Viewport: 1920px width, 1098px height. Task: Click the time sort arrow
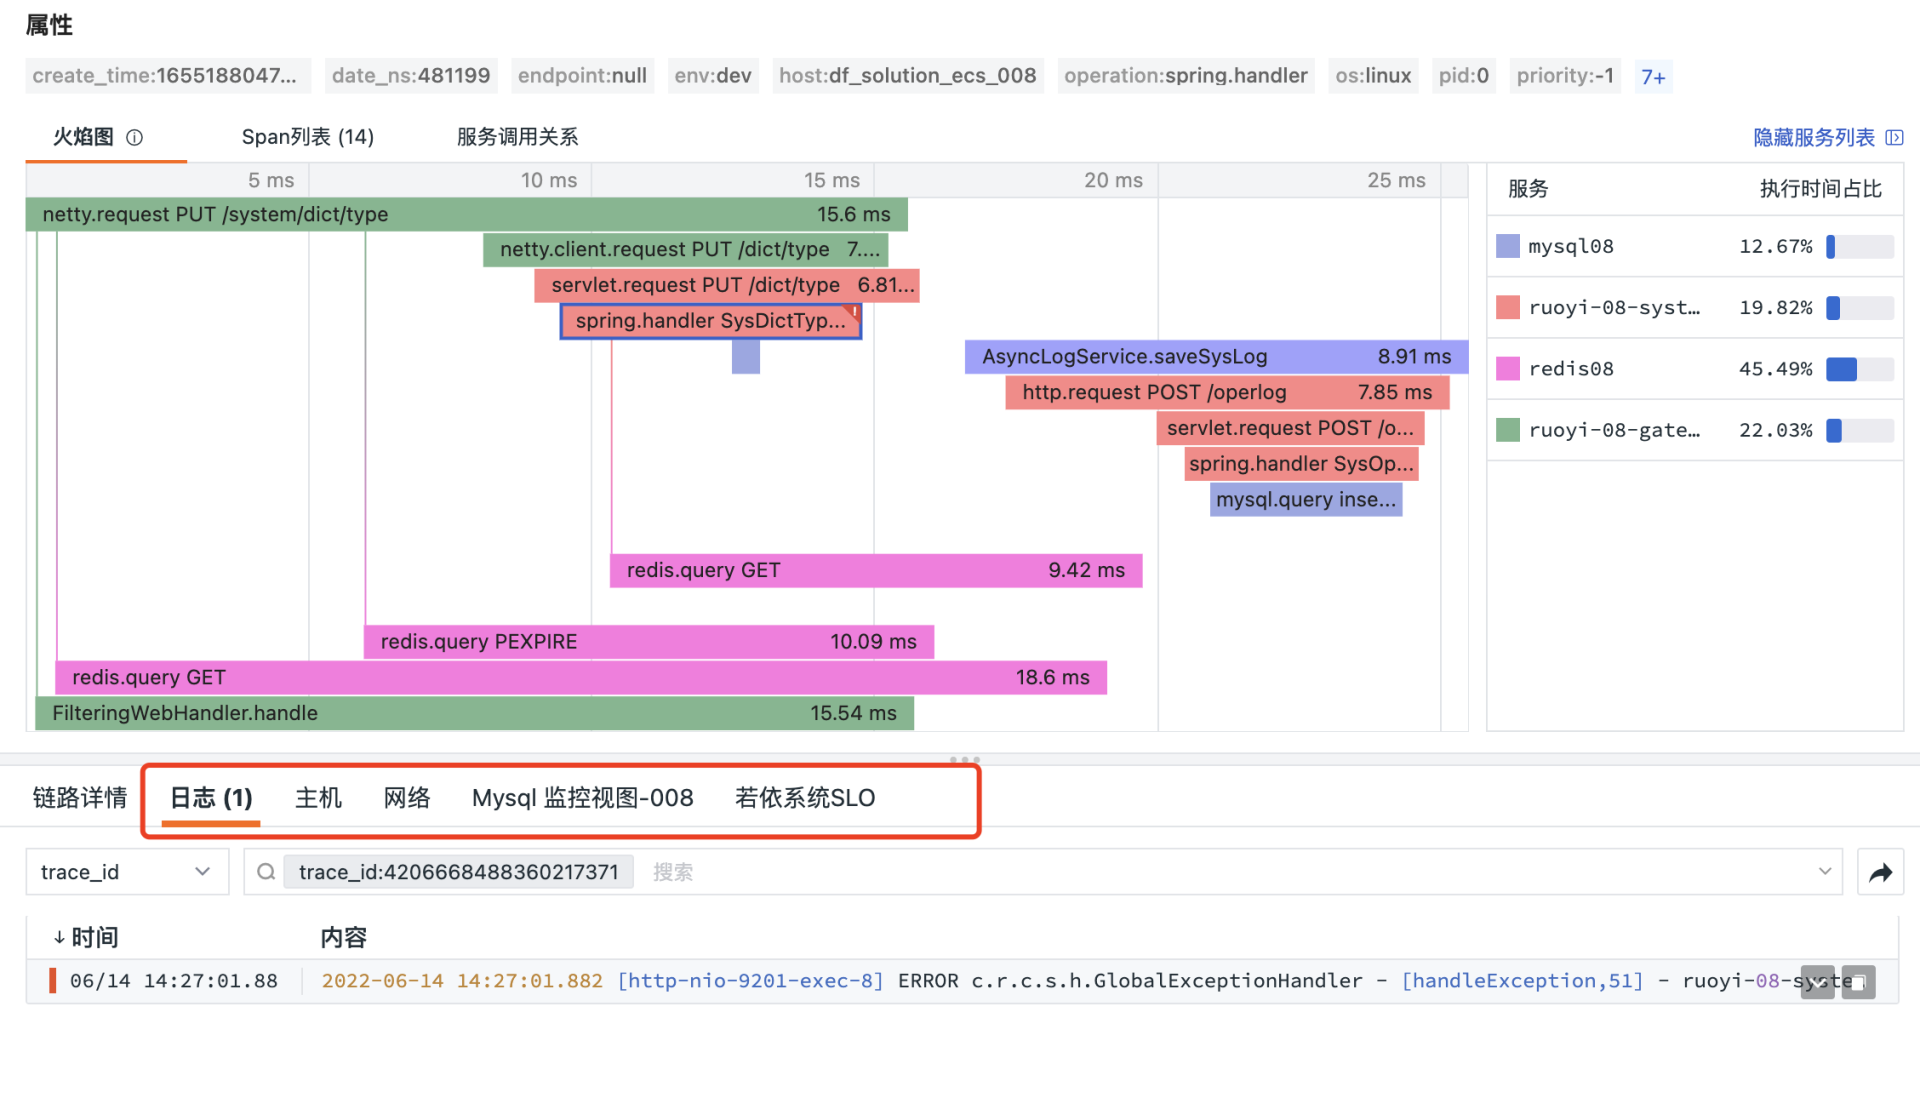(59, 937)
